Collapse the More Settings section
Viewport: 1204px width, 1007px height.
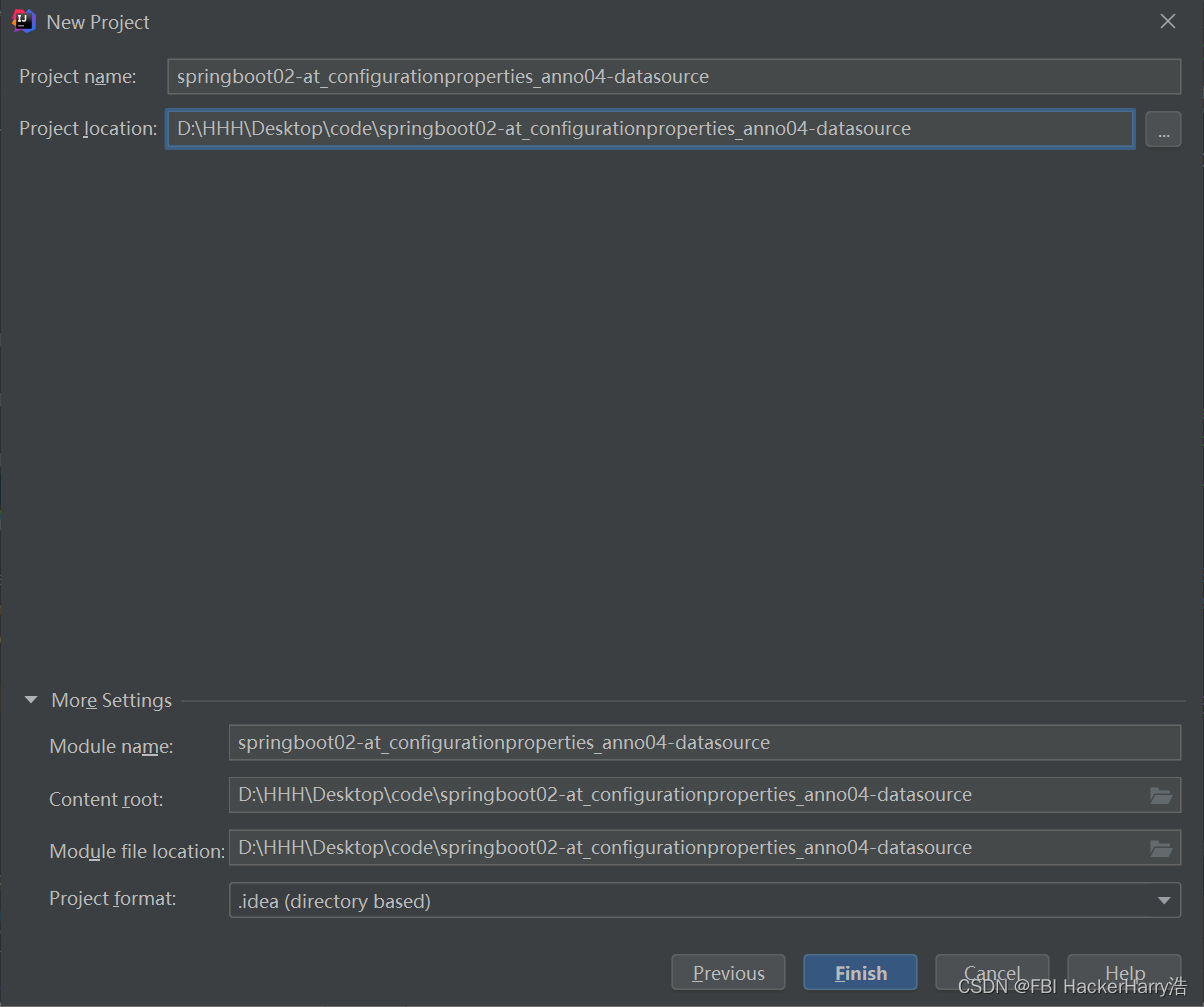point(31,701)
